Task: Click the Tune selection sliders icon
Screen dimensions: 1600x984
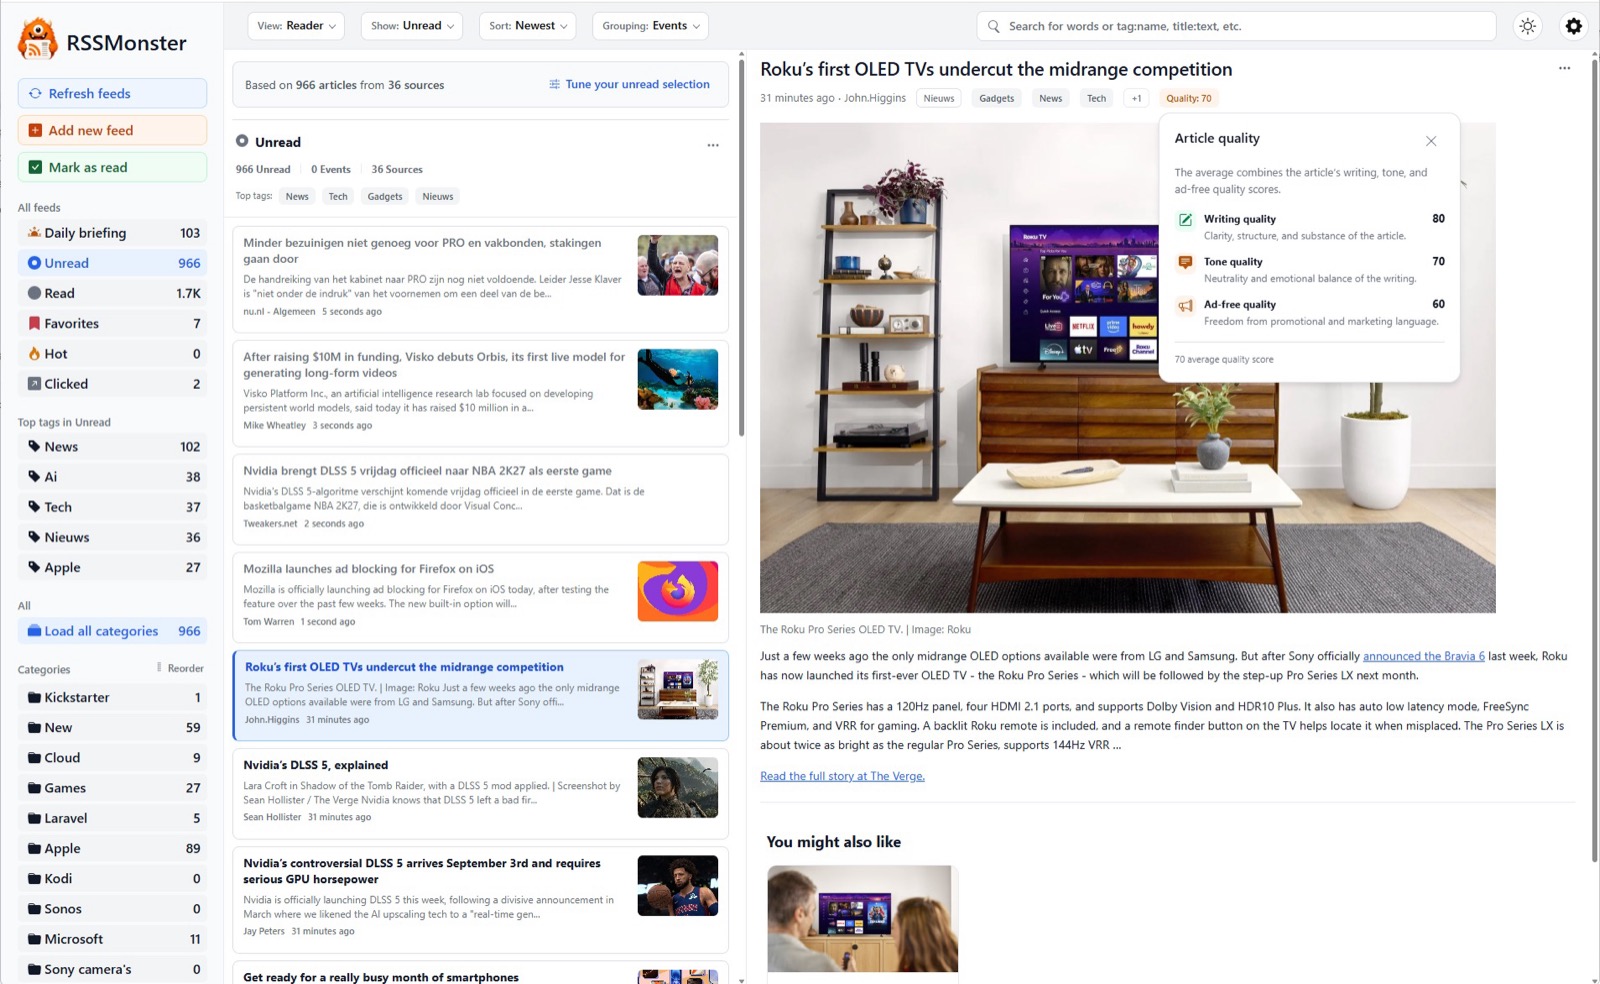Action: pos(554,84)
